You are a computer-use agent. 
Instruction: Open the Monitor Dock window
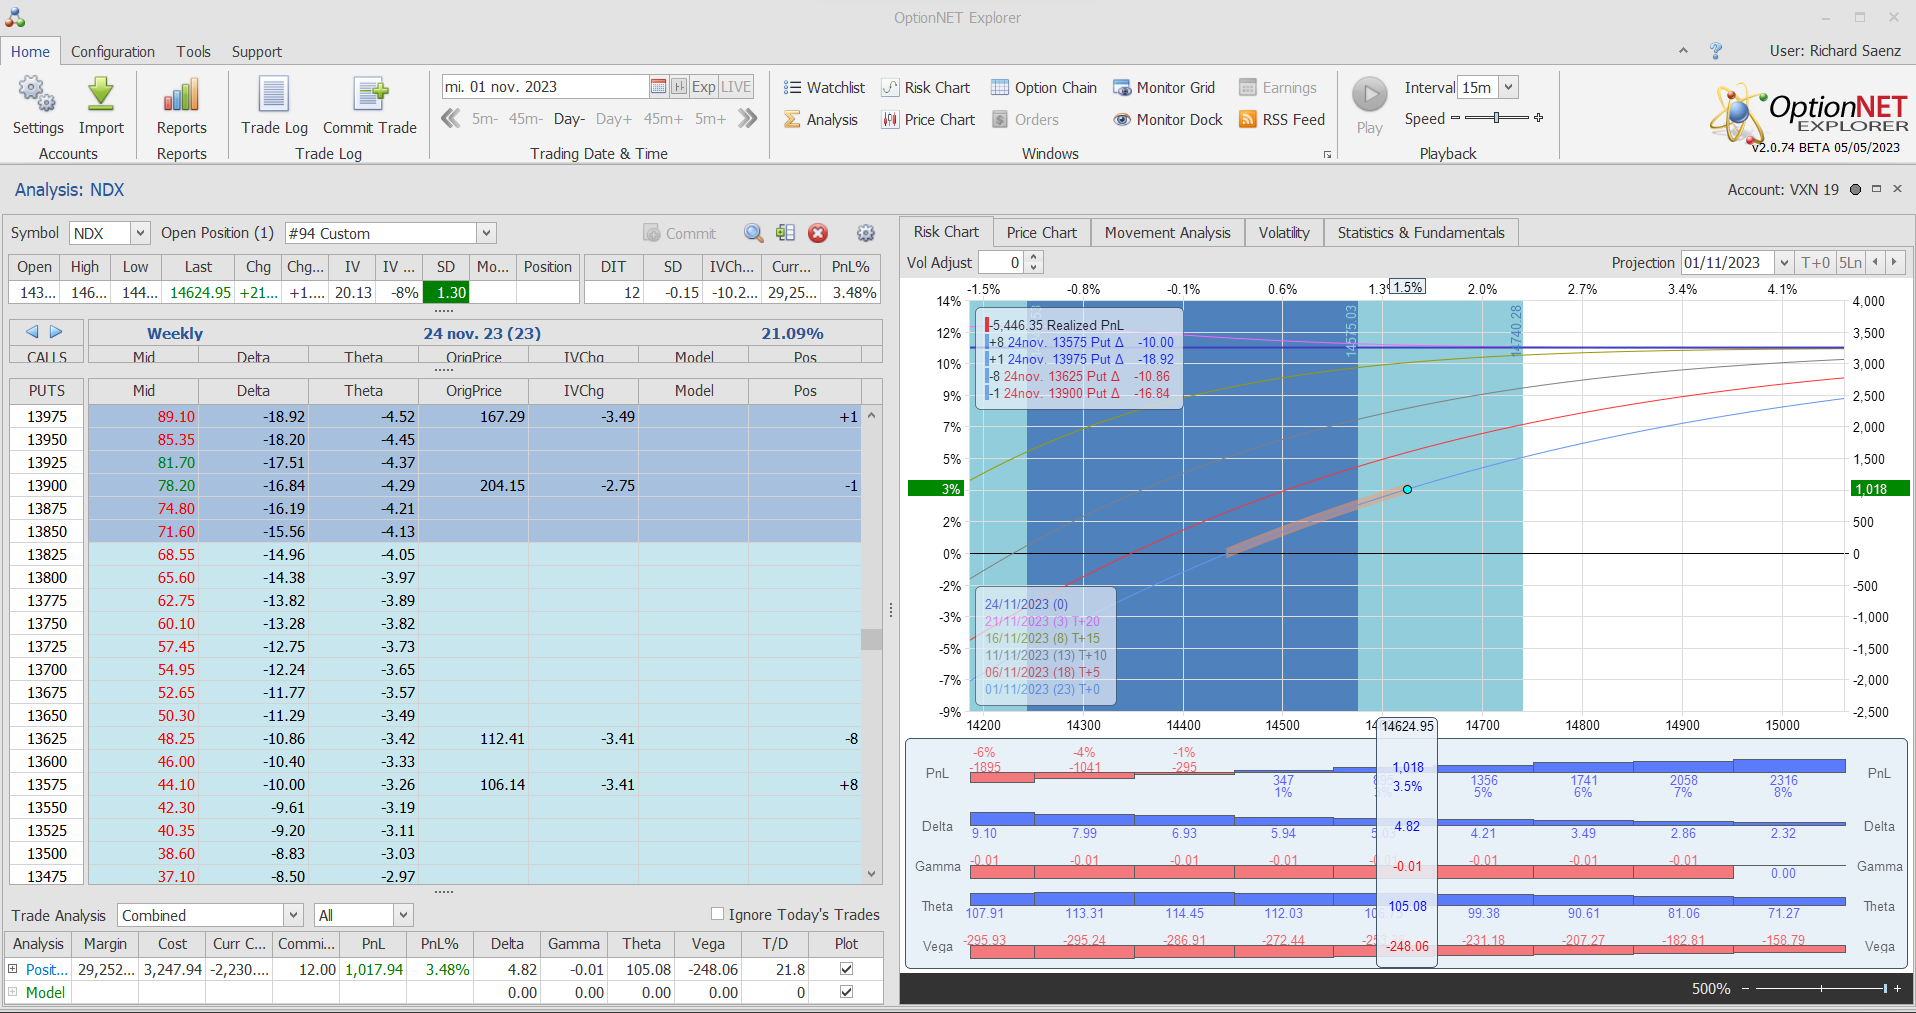(x=1168, y=120)
